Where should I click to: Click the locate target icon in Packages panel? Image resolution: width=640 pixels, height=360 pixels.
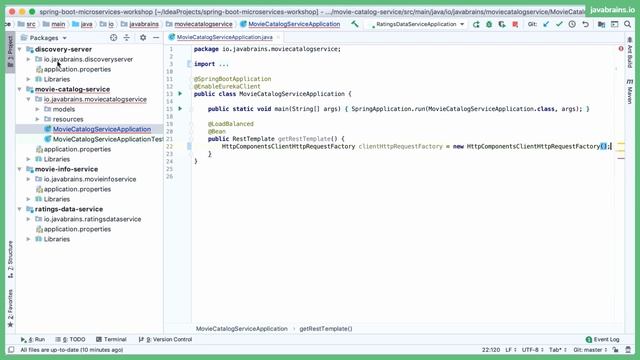[113, 38]
